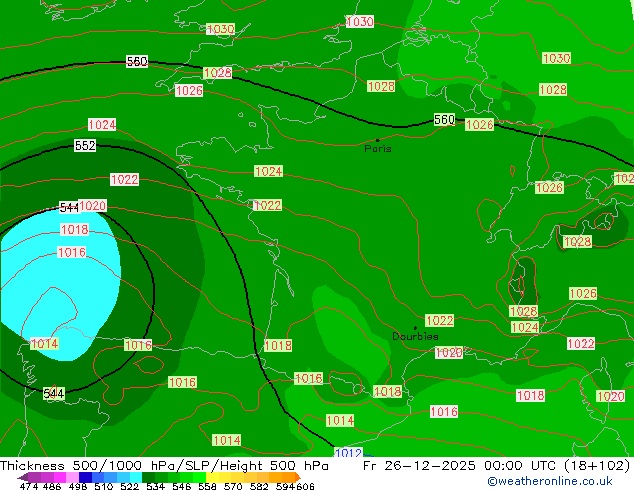The width and height of the screenshot is (634, 490).
Task: Click the 534 legend value
Action: (x=156, y=486)
